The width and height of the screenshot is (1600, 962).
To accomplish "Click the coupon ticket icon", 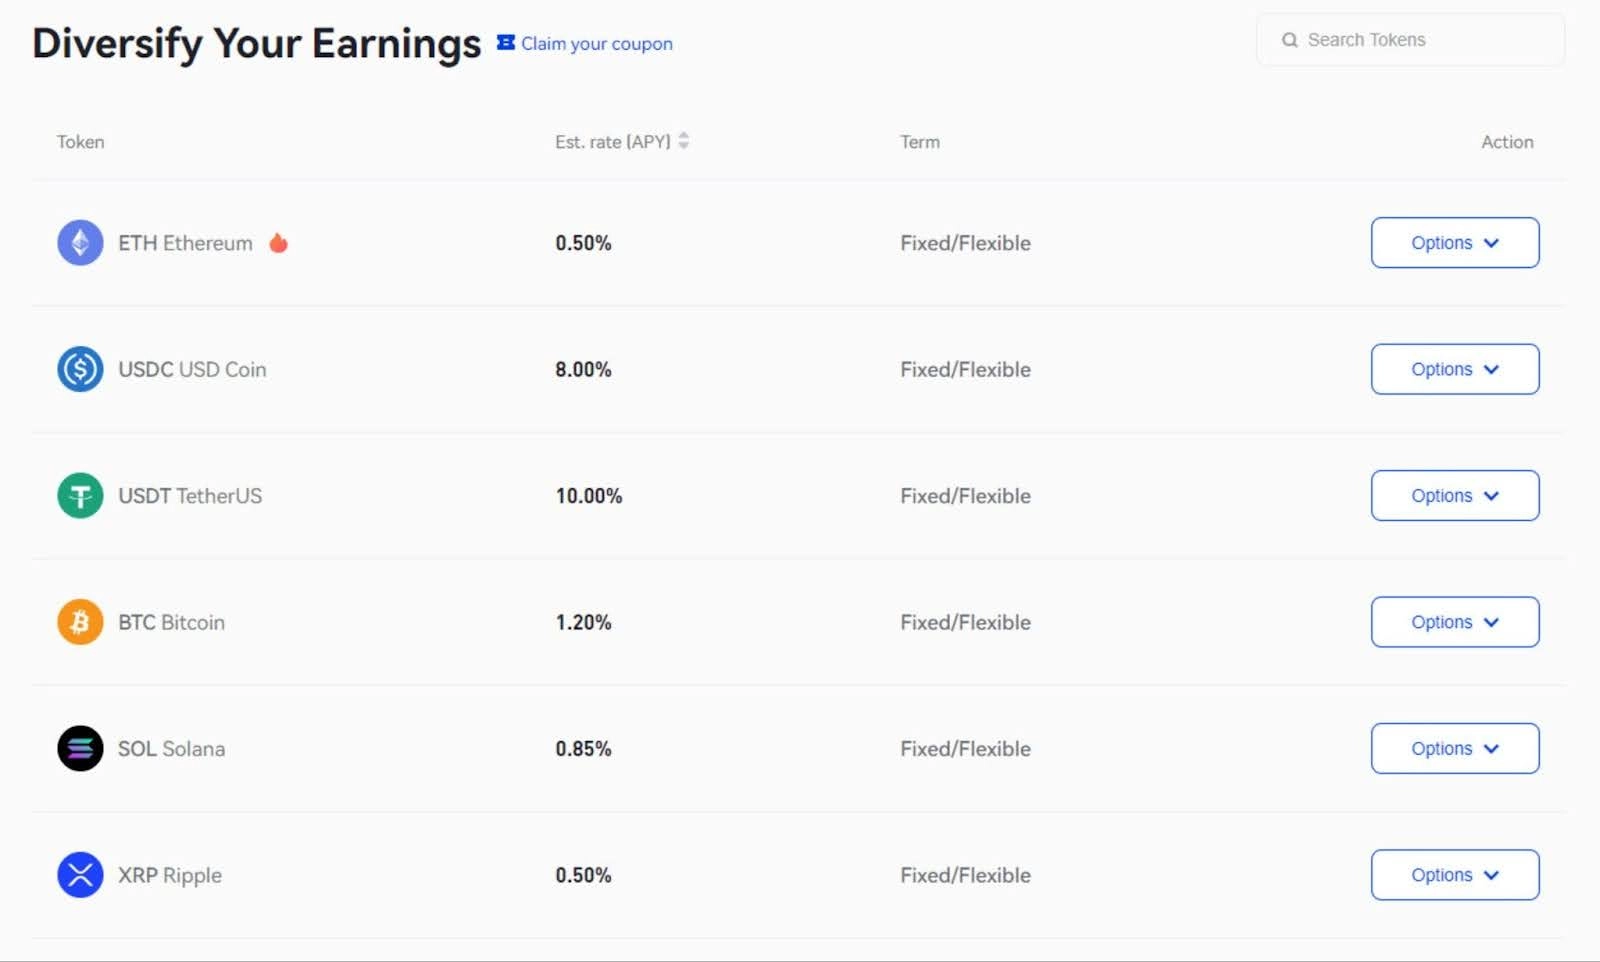I will (x=506, y=42).
